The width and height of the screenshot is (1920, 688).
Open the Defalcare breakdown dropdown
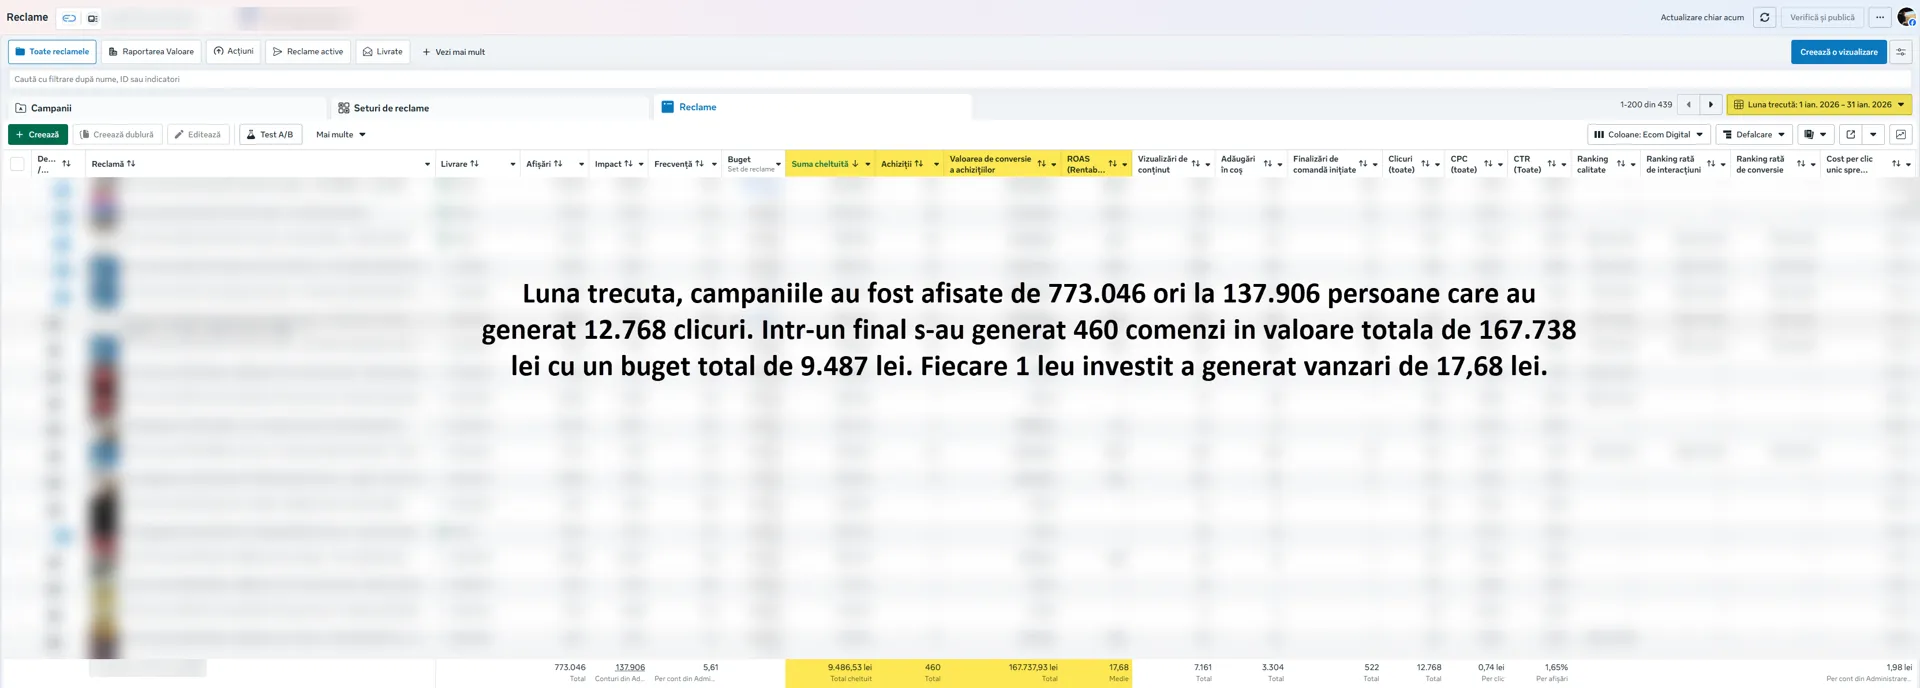[x=1754, y=134]
